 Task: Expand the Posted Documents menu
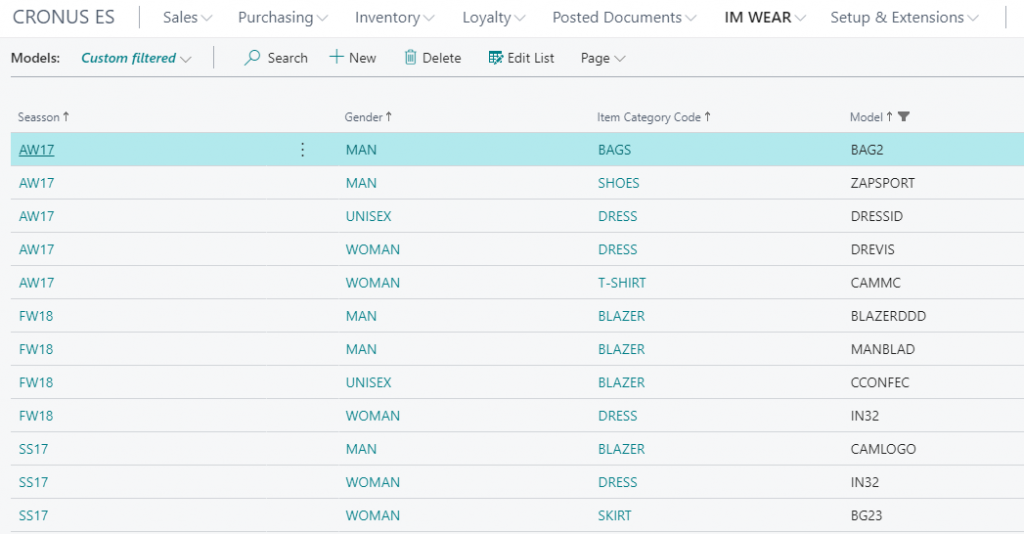pos(624,18)
